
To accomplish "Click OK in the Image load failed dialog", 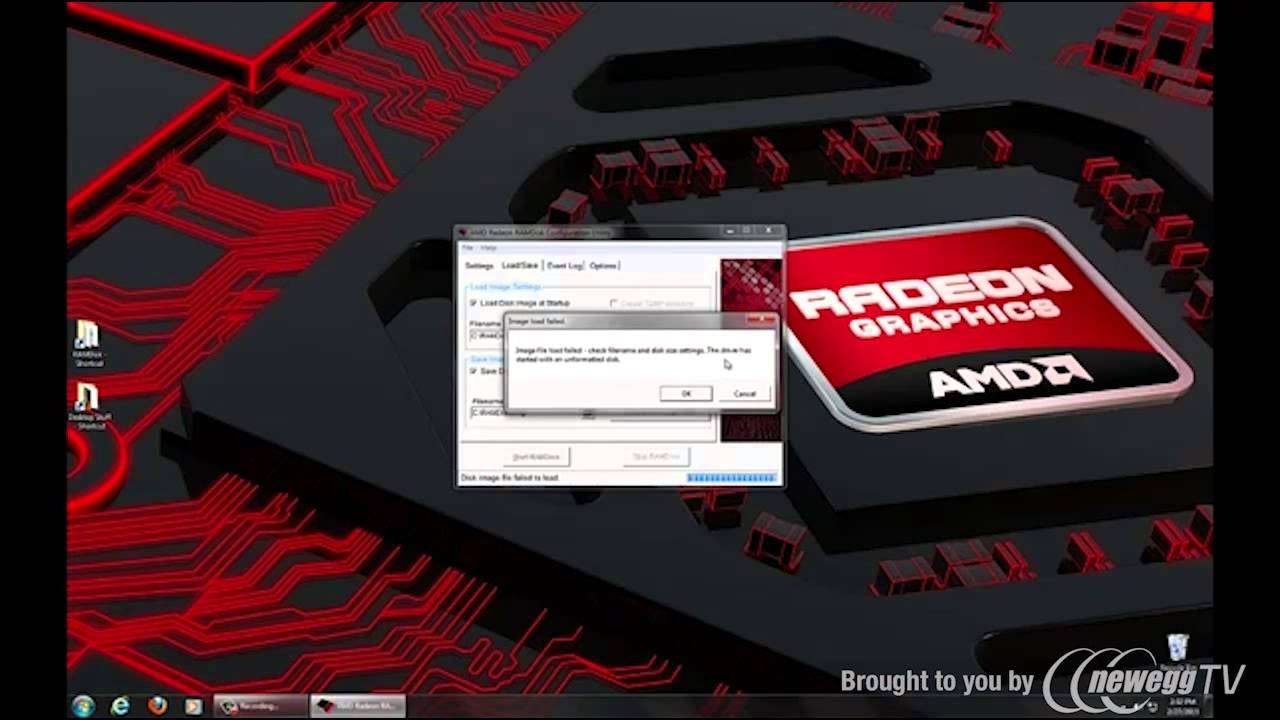I will (x=686, y=394).
